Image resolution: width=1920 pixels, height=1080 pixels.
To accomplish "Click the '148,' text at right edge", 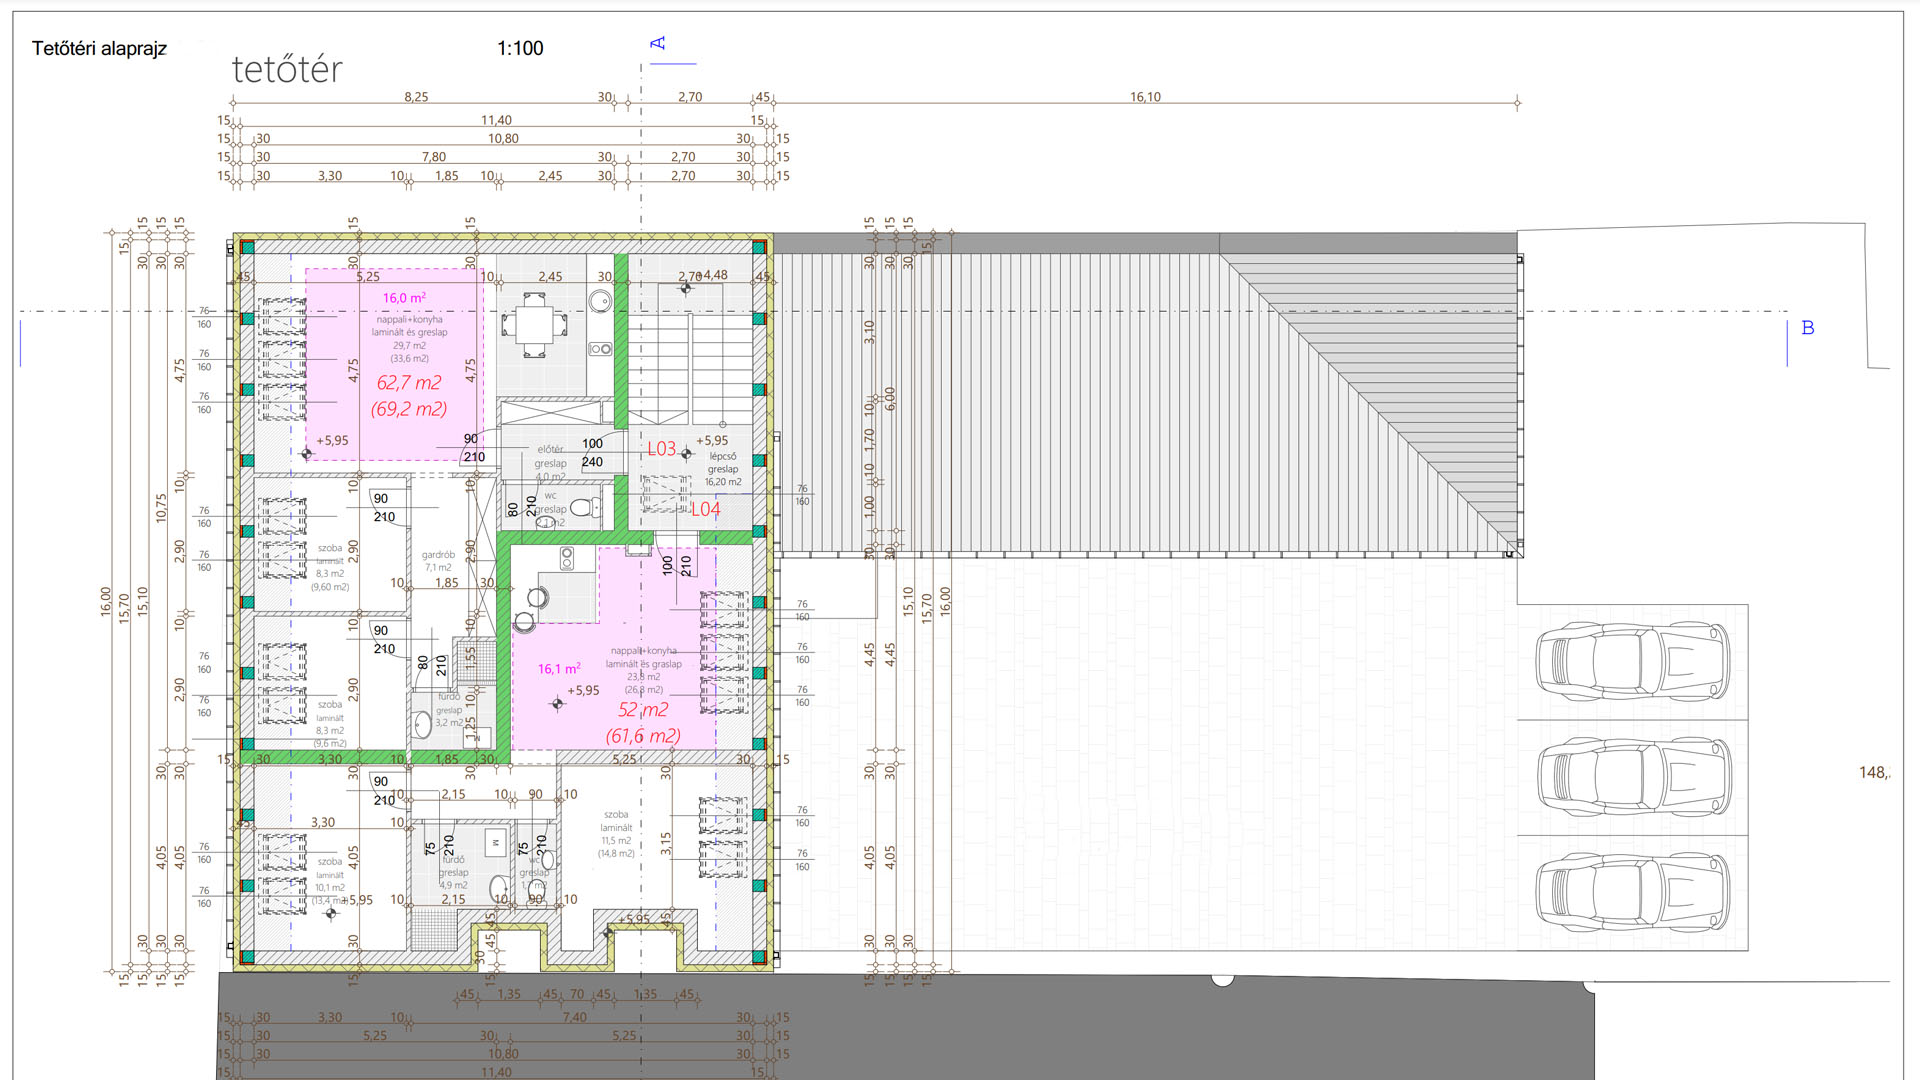I will pos(1873,772).
